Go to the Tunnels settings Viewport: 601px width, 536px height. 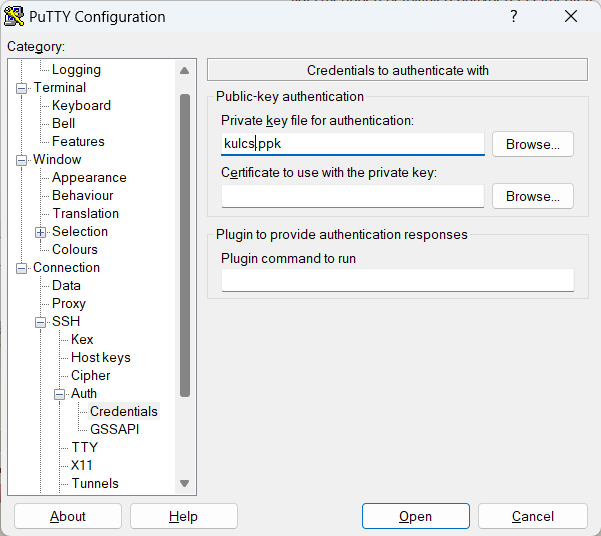(95, 484)
